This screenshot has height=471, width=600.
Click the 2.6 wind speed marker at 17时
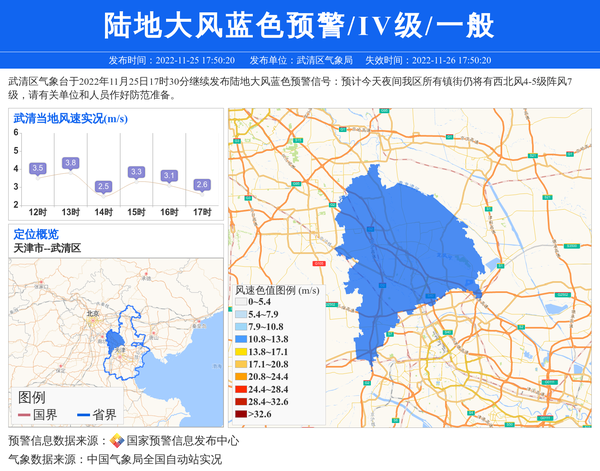coord(202,184)
